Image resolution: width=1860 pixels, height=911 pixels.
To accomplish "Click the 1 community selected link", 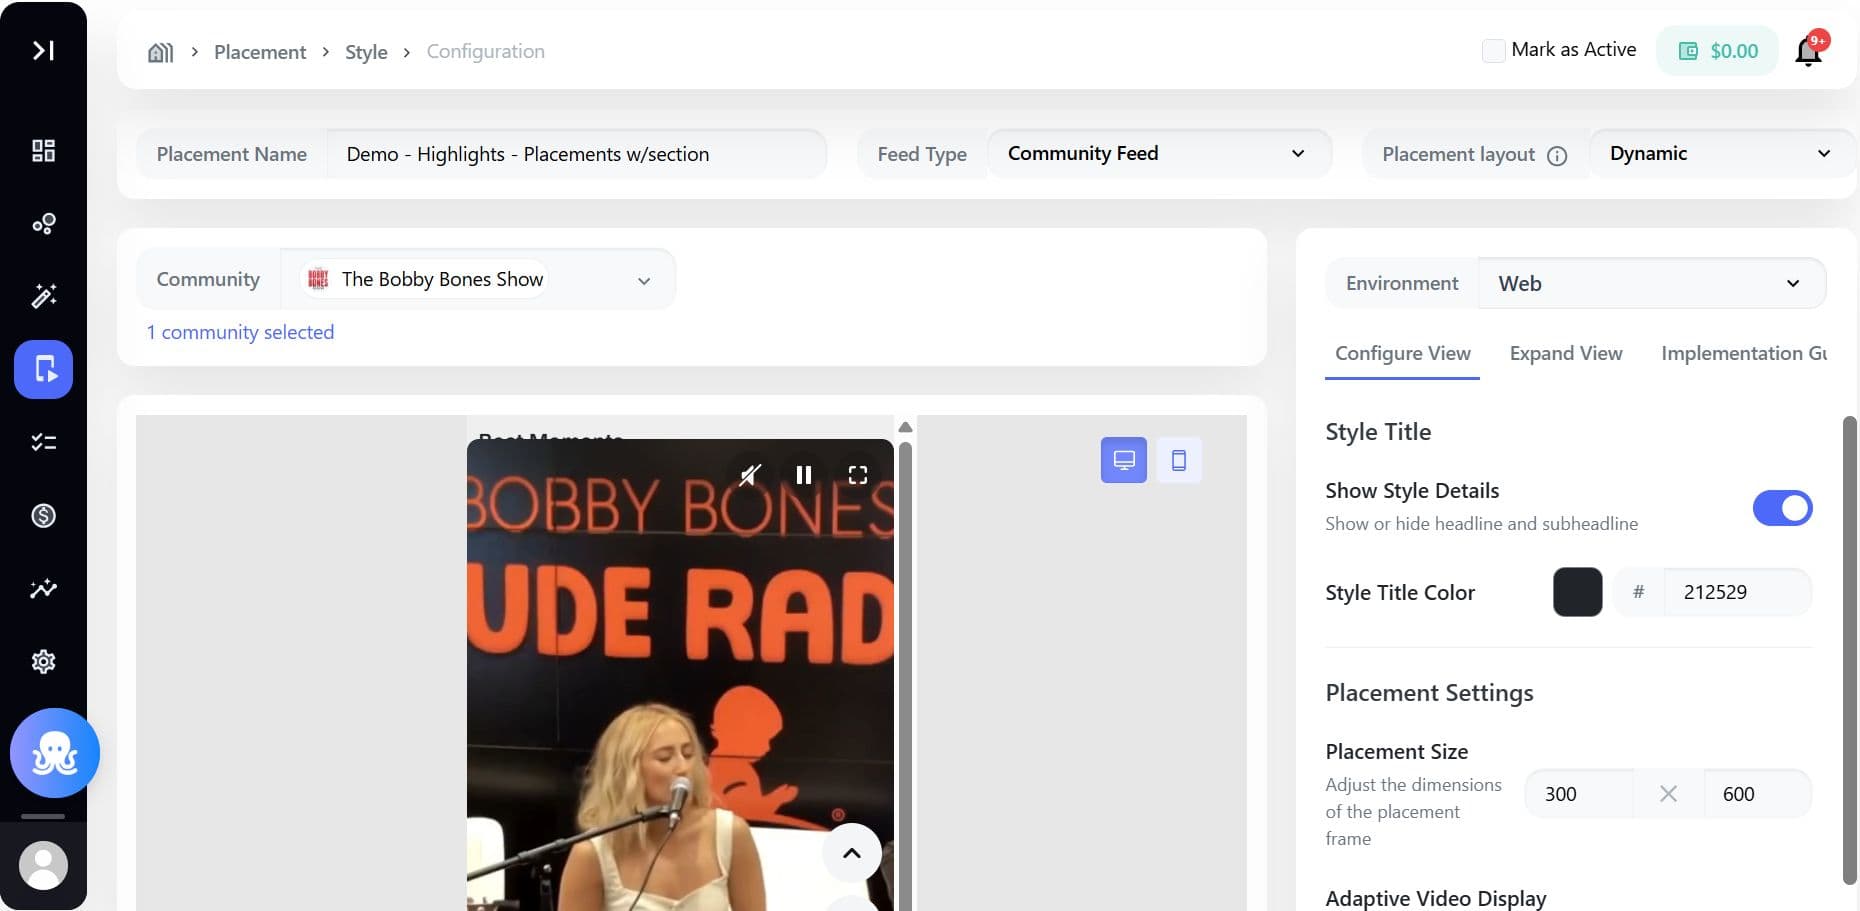I will pyautogui.click(x=240, y=332).
